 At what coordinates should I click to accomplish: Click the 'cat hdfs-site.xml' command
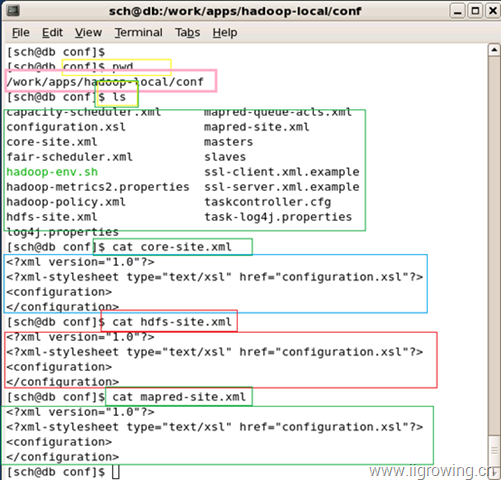[x=172, y=322]
